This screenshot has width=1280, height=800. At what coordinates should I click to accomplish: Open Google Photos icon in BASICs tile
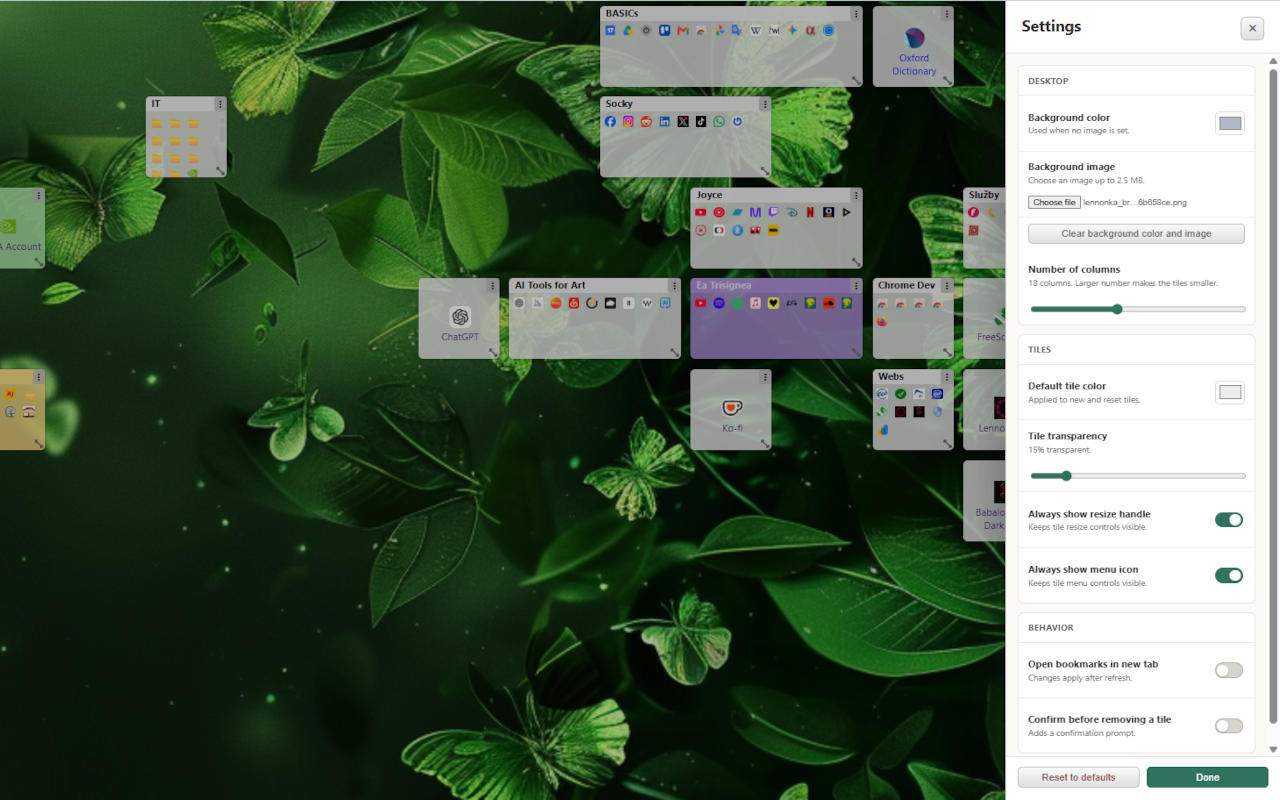[x=719, y=31]
